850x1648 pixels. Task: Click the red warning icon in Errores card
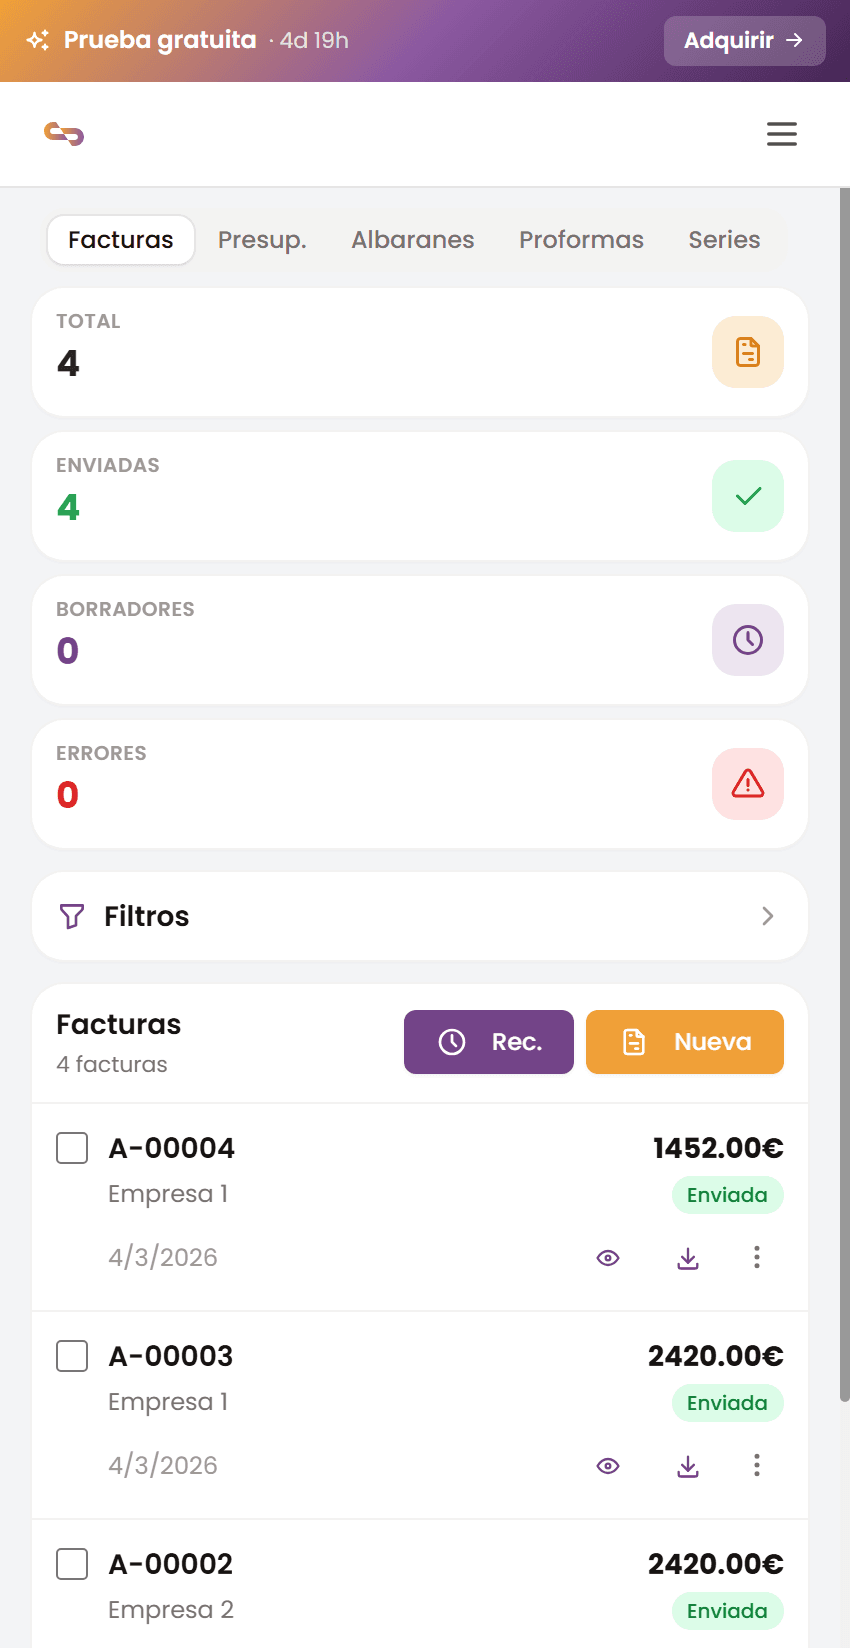coord(747,784)
